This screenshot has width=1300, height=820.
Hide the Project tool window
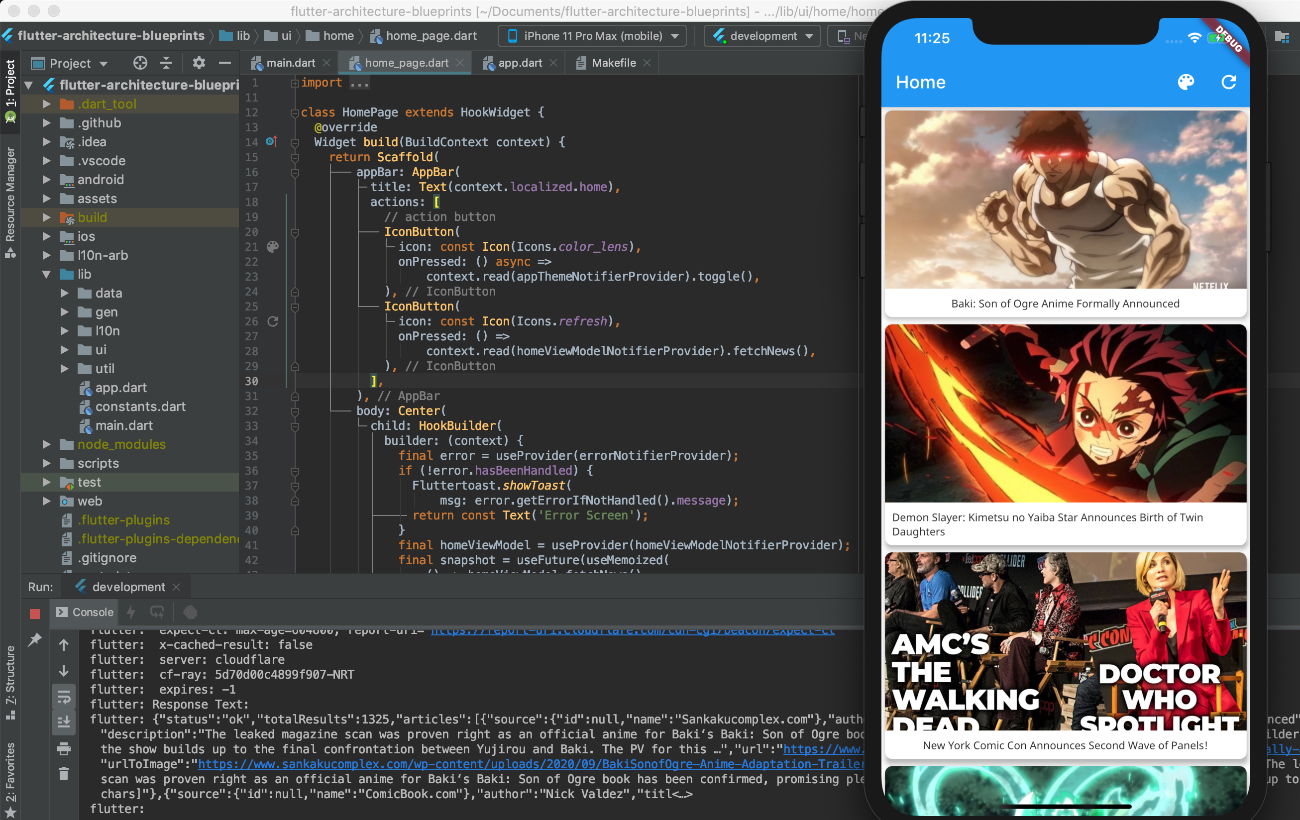coord(225,63)
